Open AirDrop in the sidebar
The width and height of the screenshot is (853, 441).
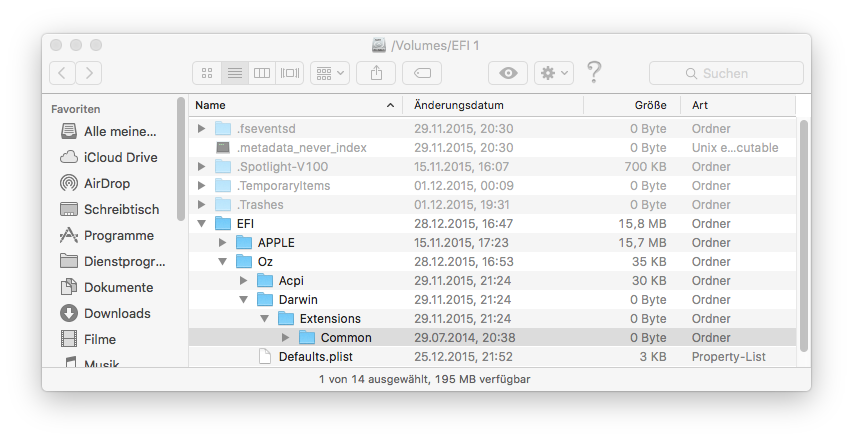coord(106,183)
